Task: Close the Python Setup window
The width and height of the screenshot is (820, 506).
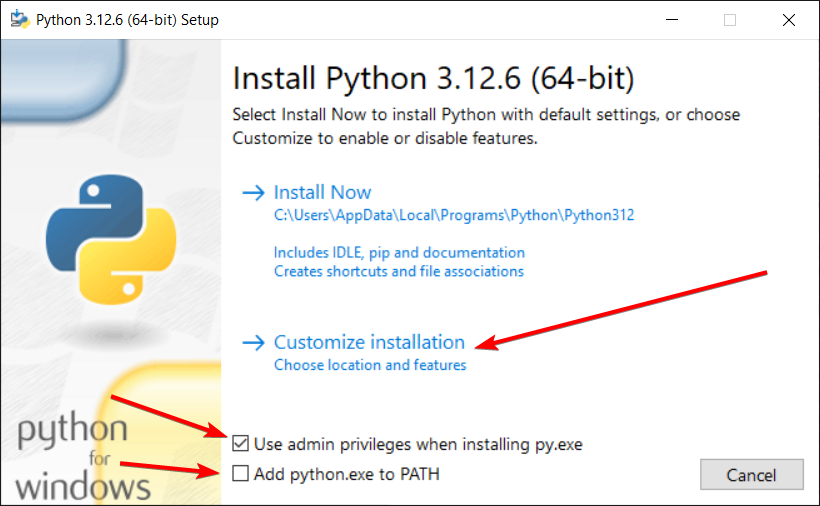Action: [789, 20]
